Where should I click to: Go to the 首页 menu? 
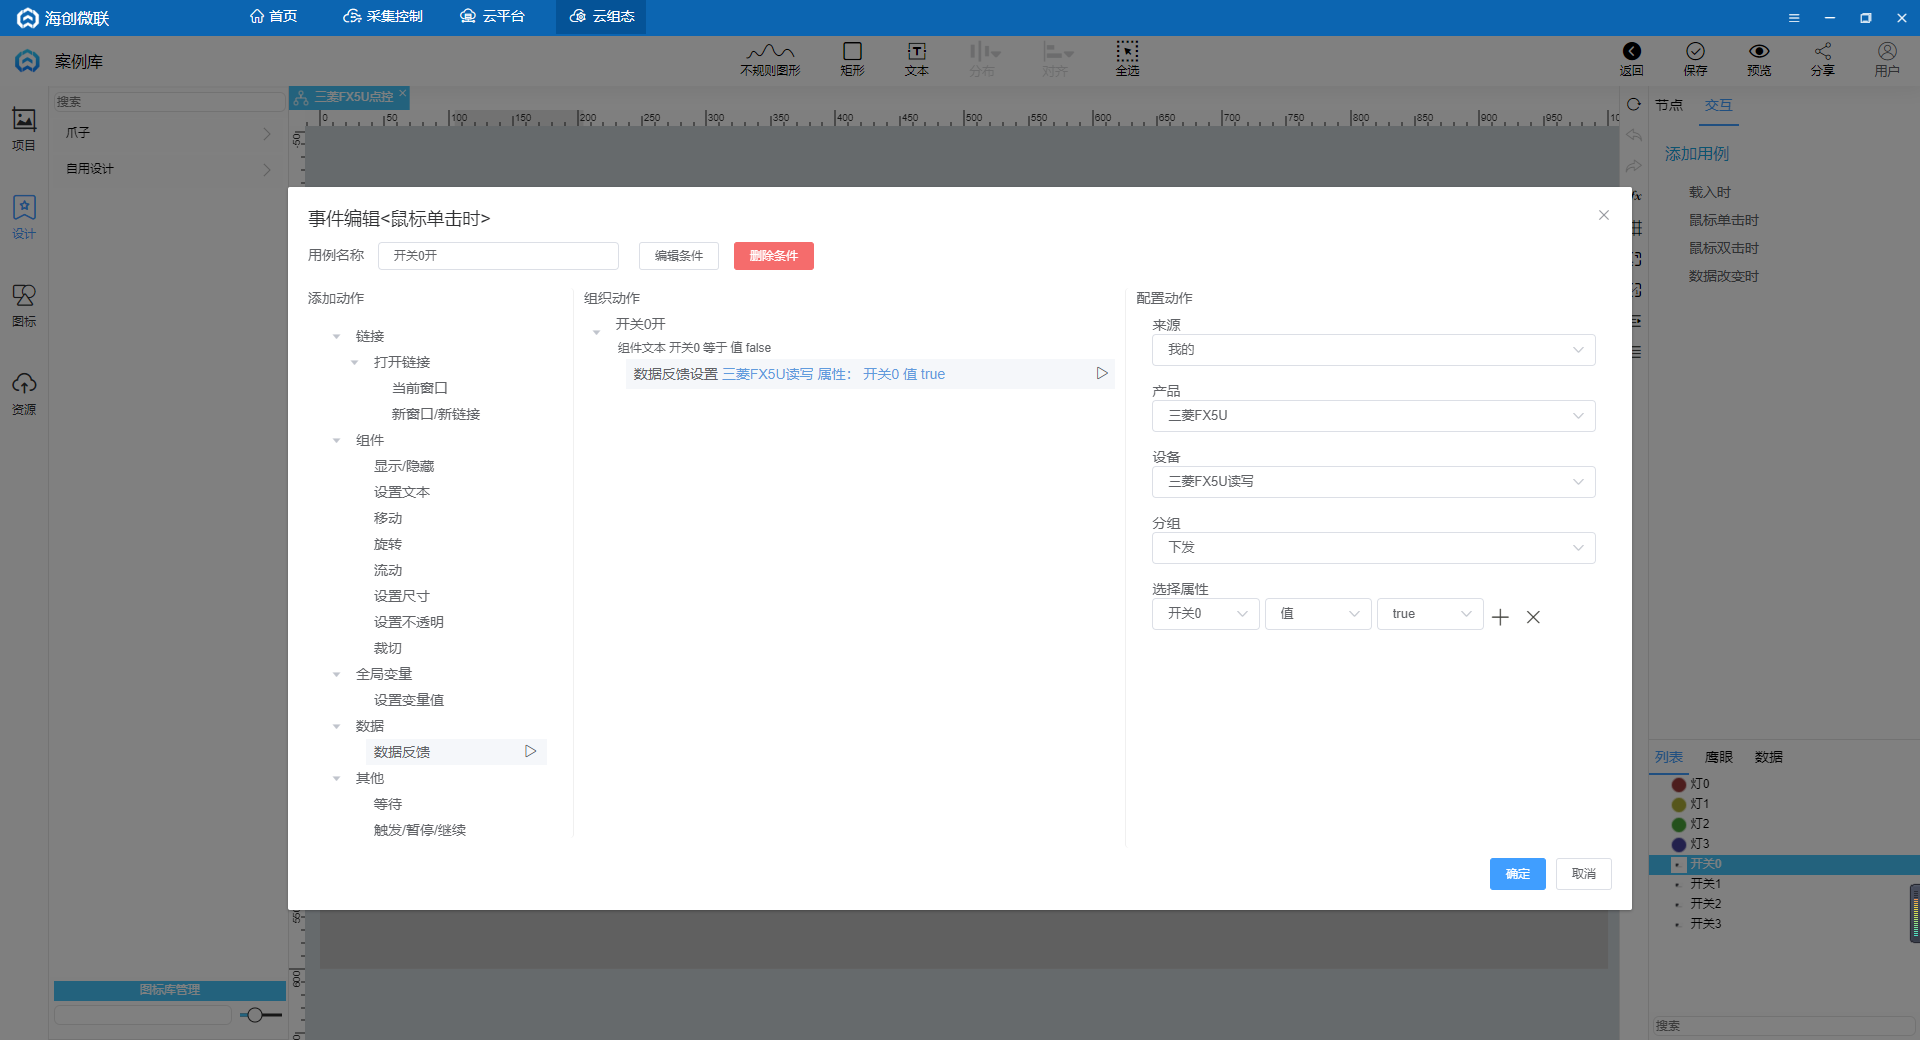point(273,17)
